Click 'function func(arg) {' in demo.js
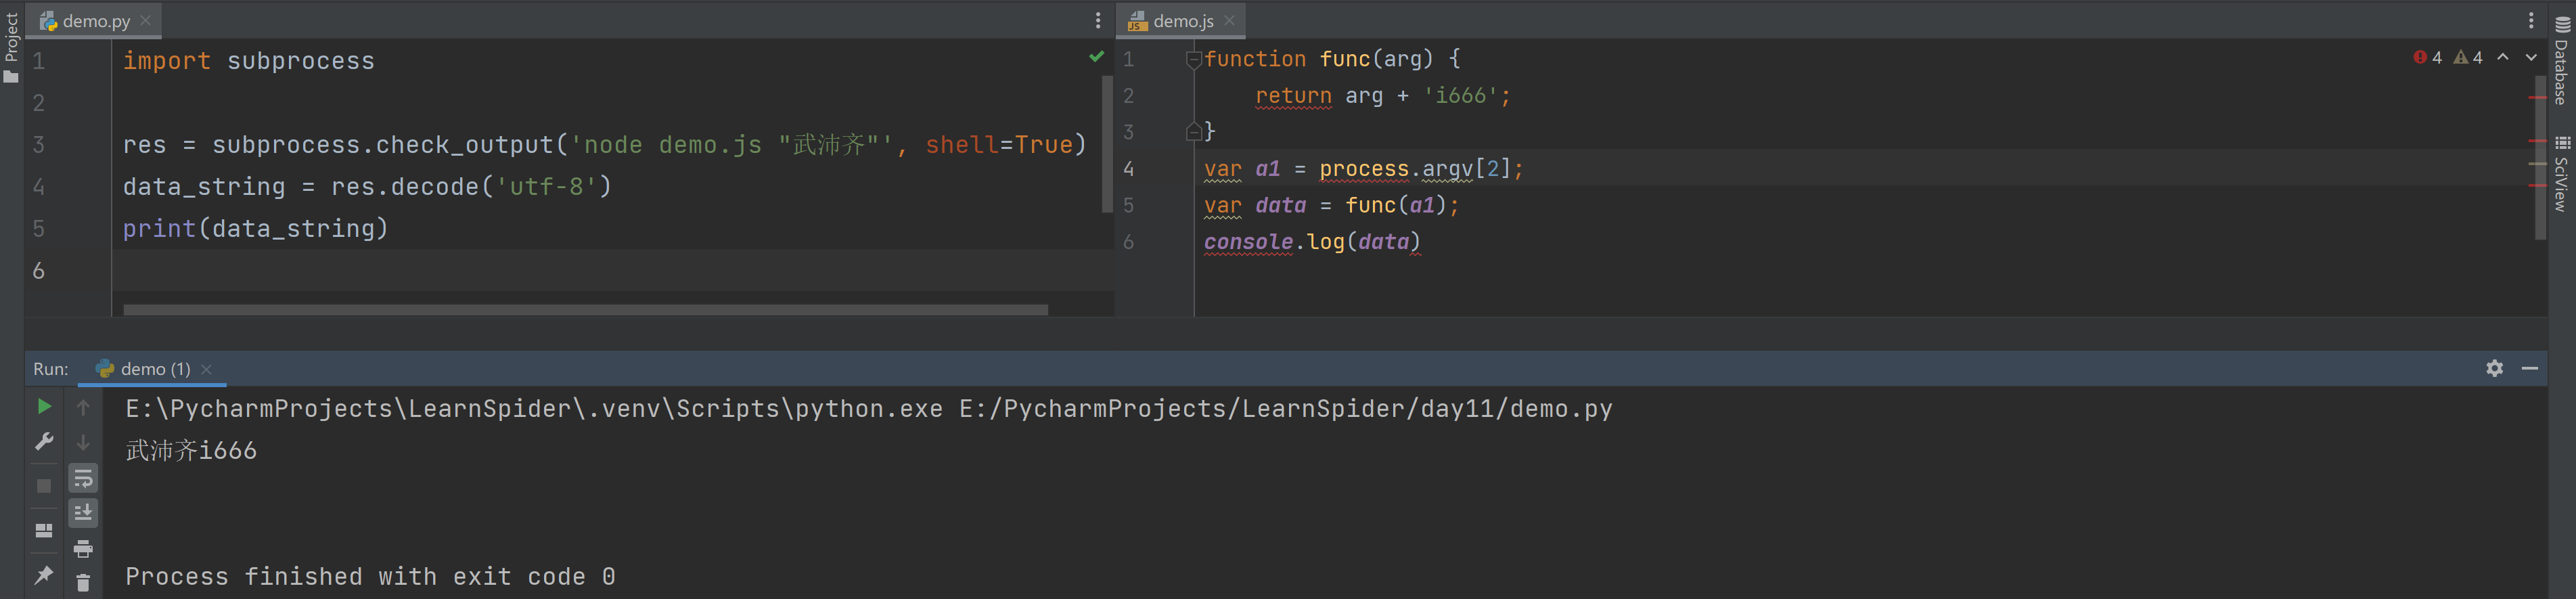Image resolution: width=2576 pixels, height=599 pixels. (x=1332, y=59)
